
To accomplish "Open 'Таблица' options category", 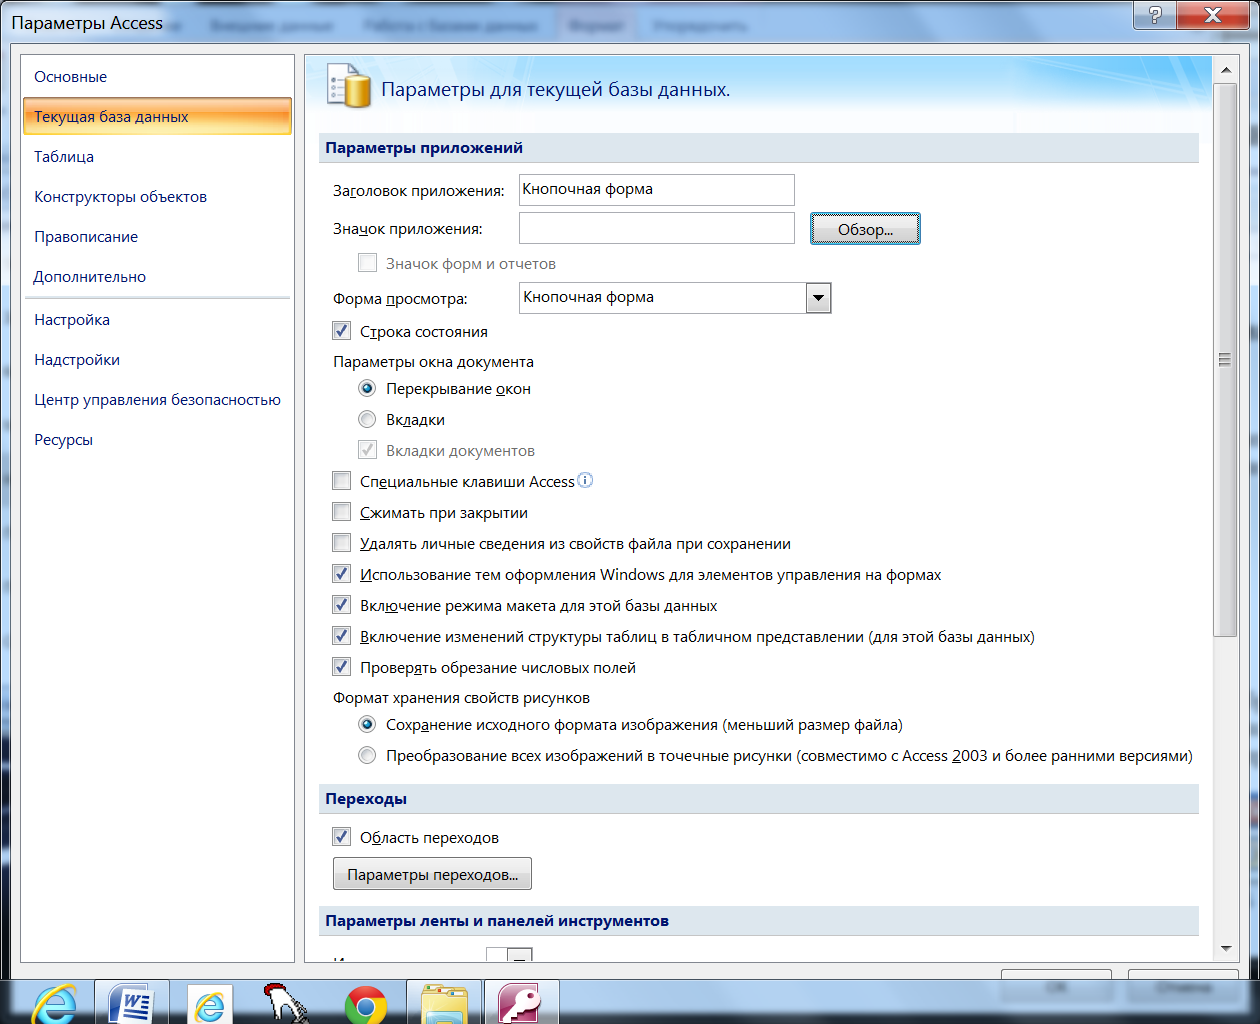I will (x=157, y=157).
